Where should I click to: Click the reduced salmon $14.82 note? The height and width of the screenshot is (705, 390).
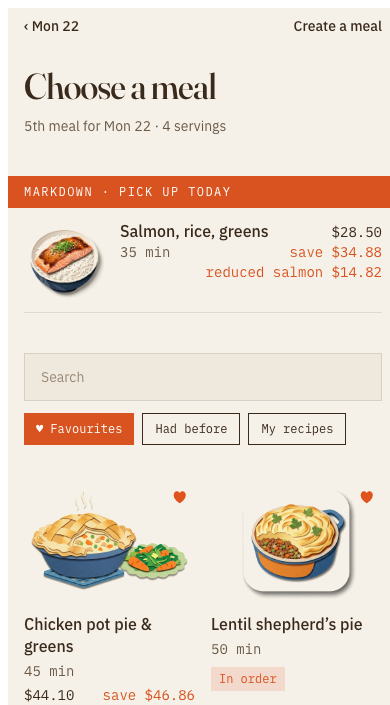(294, 272)
